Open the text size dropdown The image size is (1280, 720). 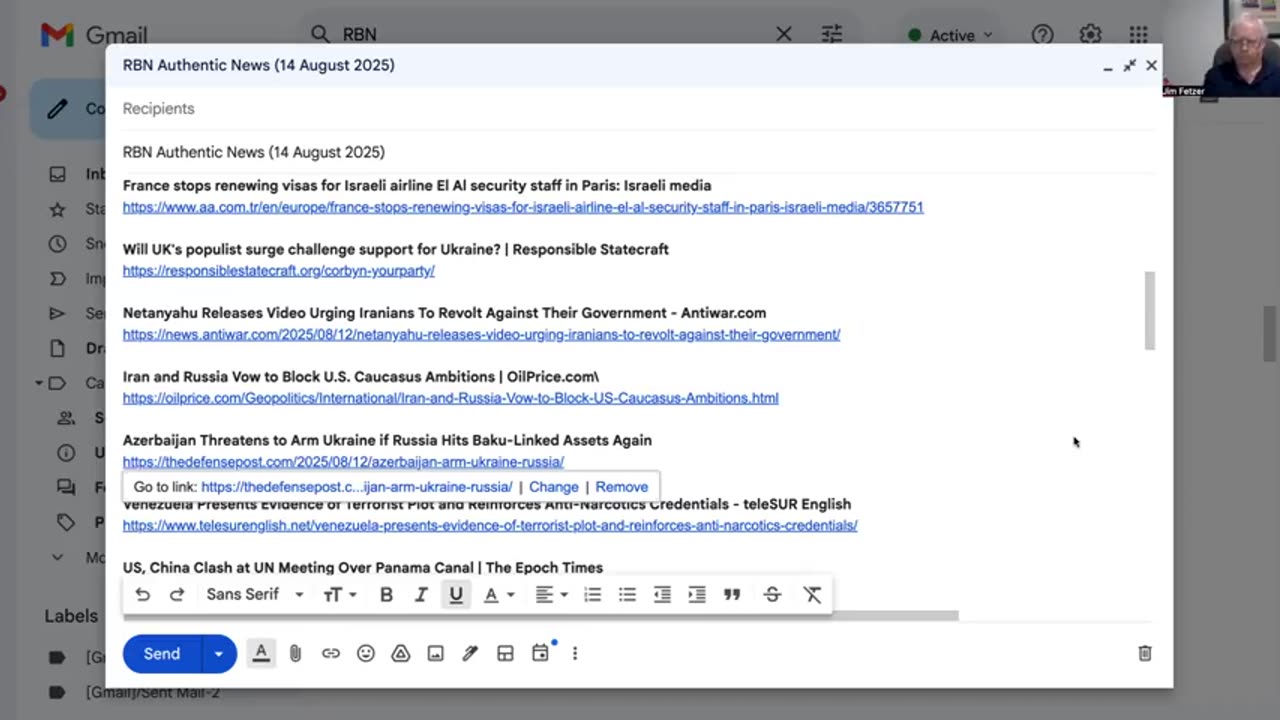pyautogui.click(x=340, y=595)
